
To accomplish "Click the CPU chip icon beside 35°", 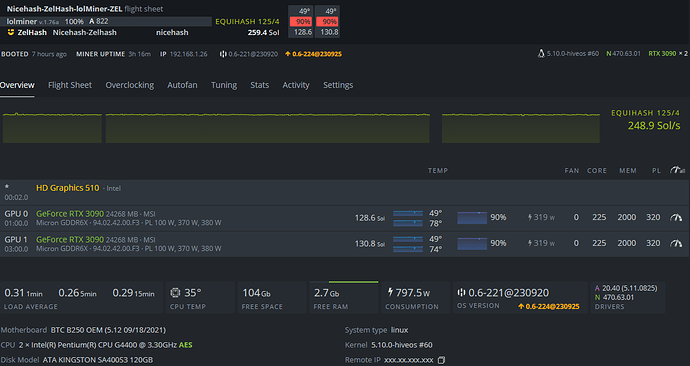I will coord(175,293).
